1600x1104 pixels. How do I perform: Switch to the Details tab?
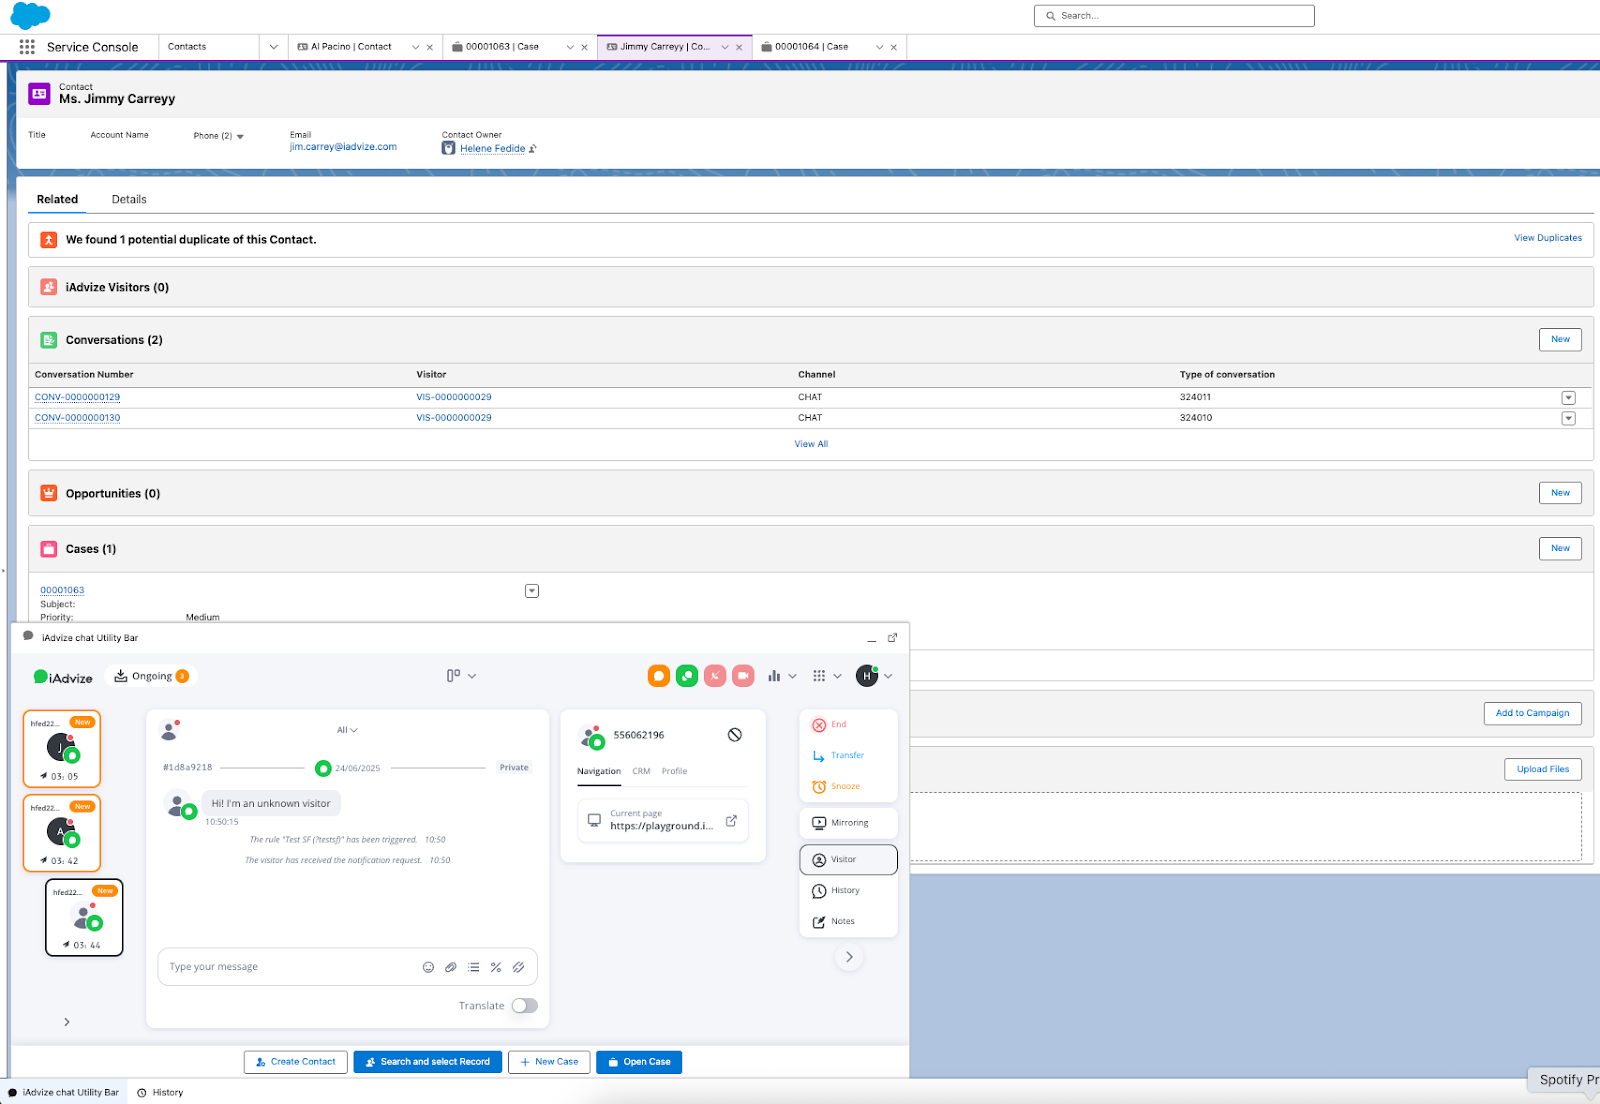pyautogui.click(x=129, y=199)
